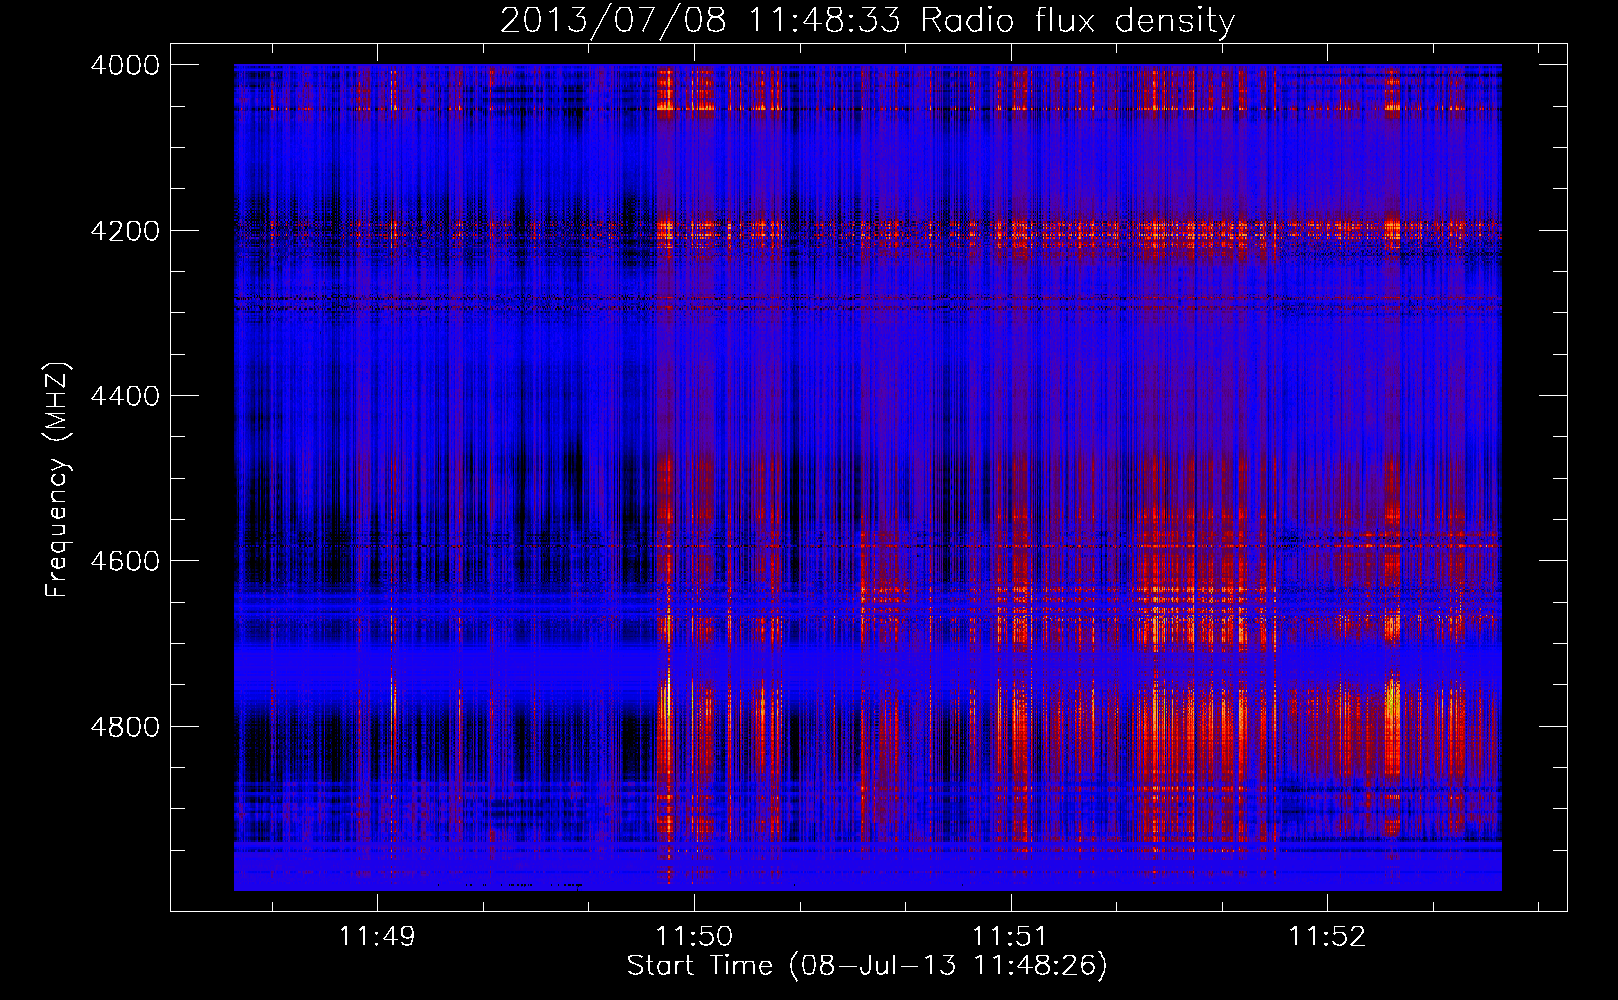Image resolution: width=1618 pixels, height=1000 pixels.
Task: Click the 4400 frequency axis label
Action: point(125,396)
